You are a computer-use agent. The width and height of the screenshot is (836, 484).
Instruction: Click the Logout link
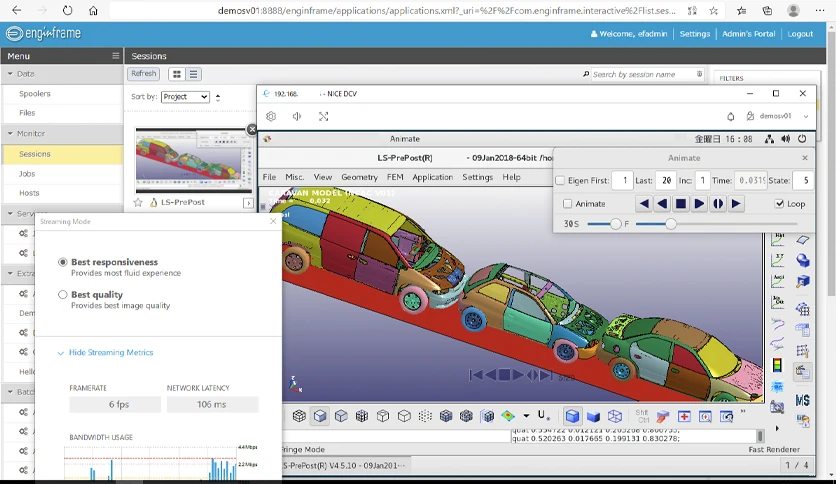click(800, 34)
